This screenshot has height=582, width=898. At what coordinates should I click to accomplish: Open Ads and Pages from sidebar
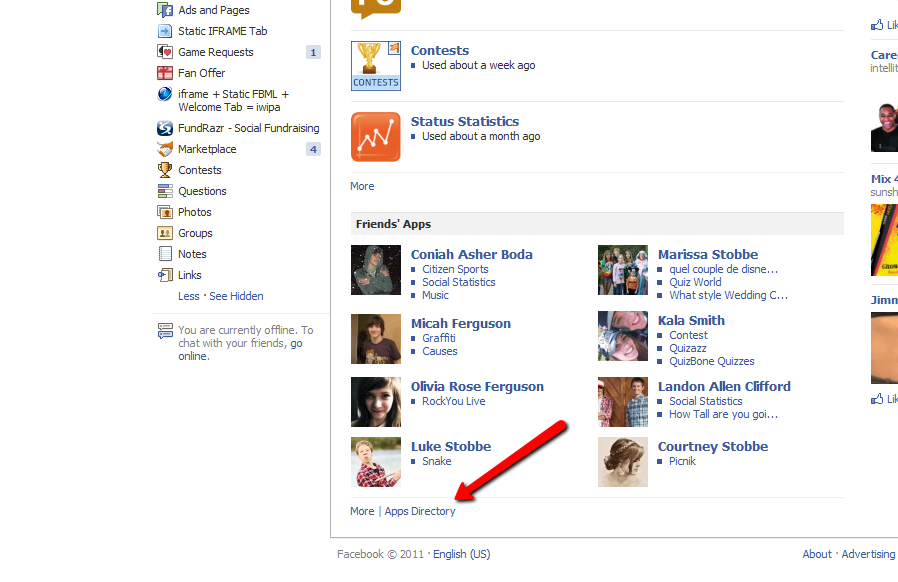(x=214, y=10)
